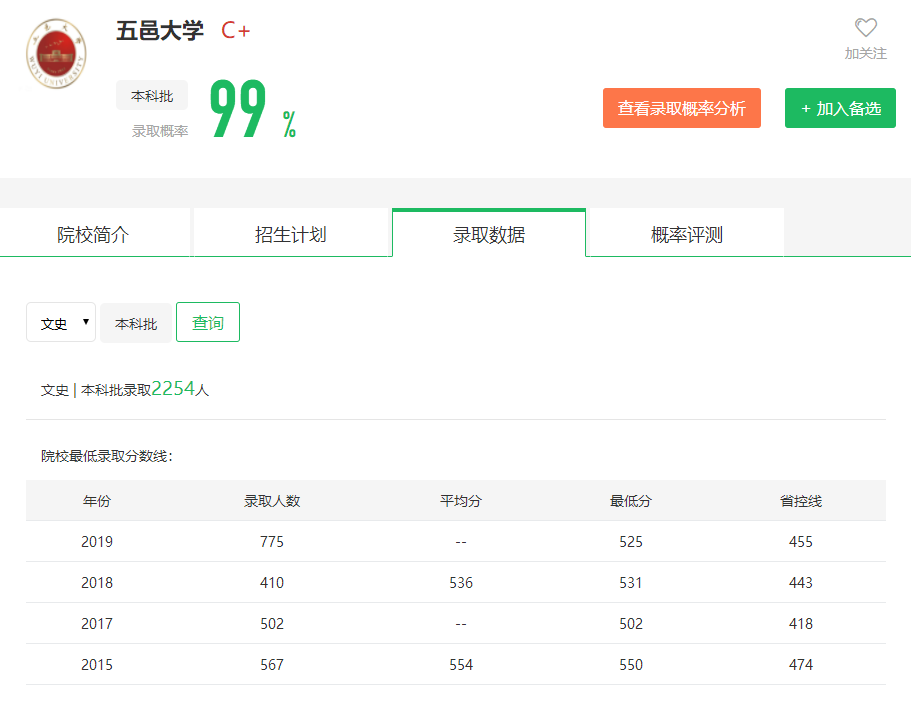Click the 567 enrollment value for 2015
This screenshot has height=705, width=911.
pyautogui.click(x=272, y=664)
